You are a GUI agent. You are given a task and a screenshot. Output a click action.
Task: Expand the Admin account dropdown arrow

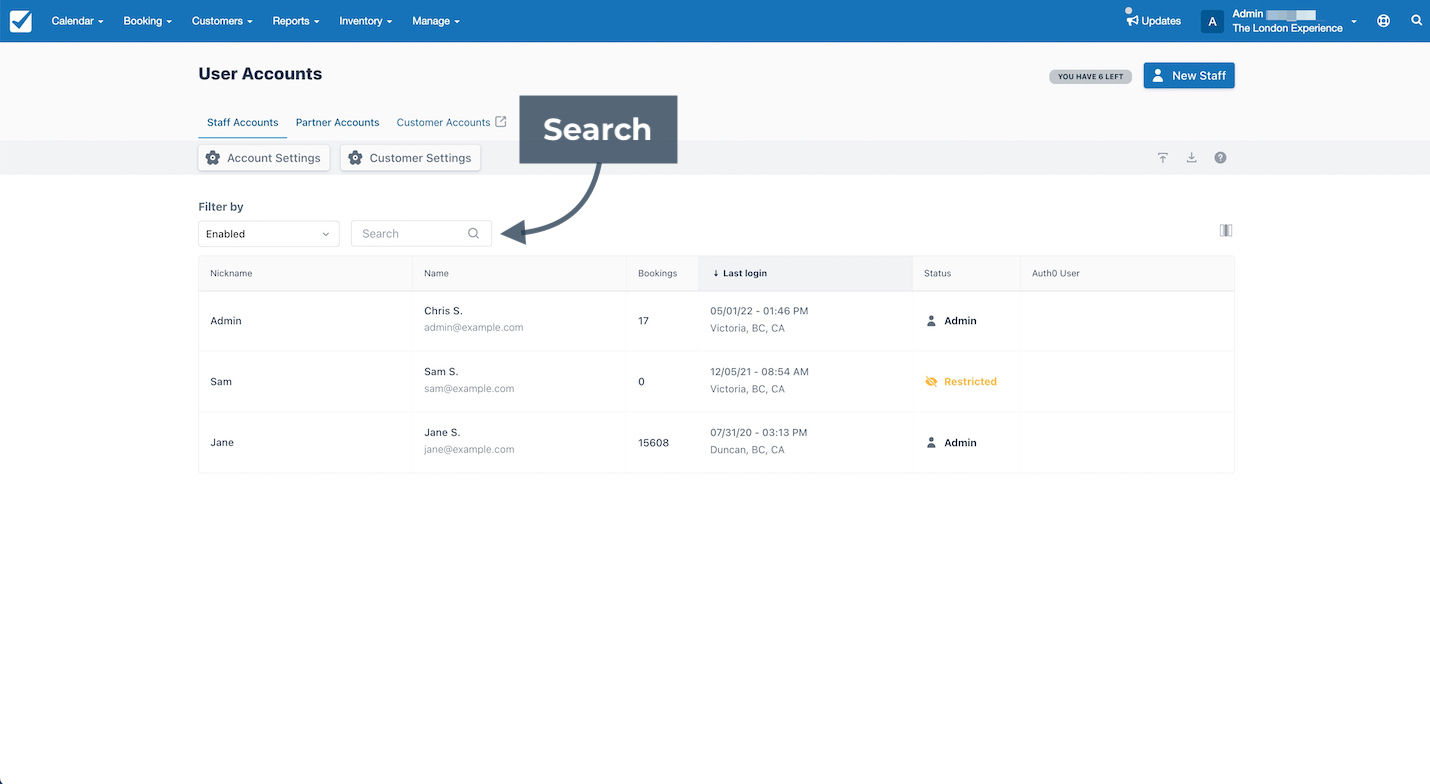point(1354,21)
